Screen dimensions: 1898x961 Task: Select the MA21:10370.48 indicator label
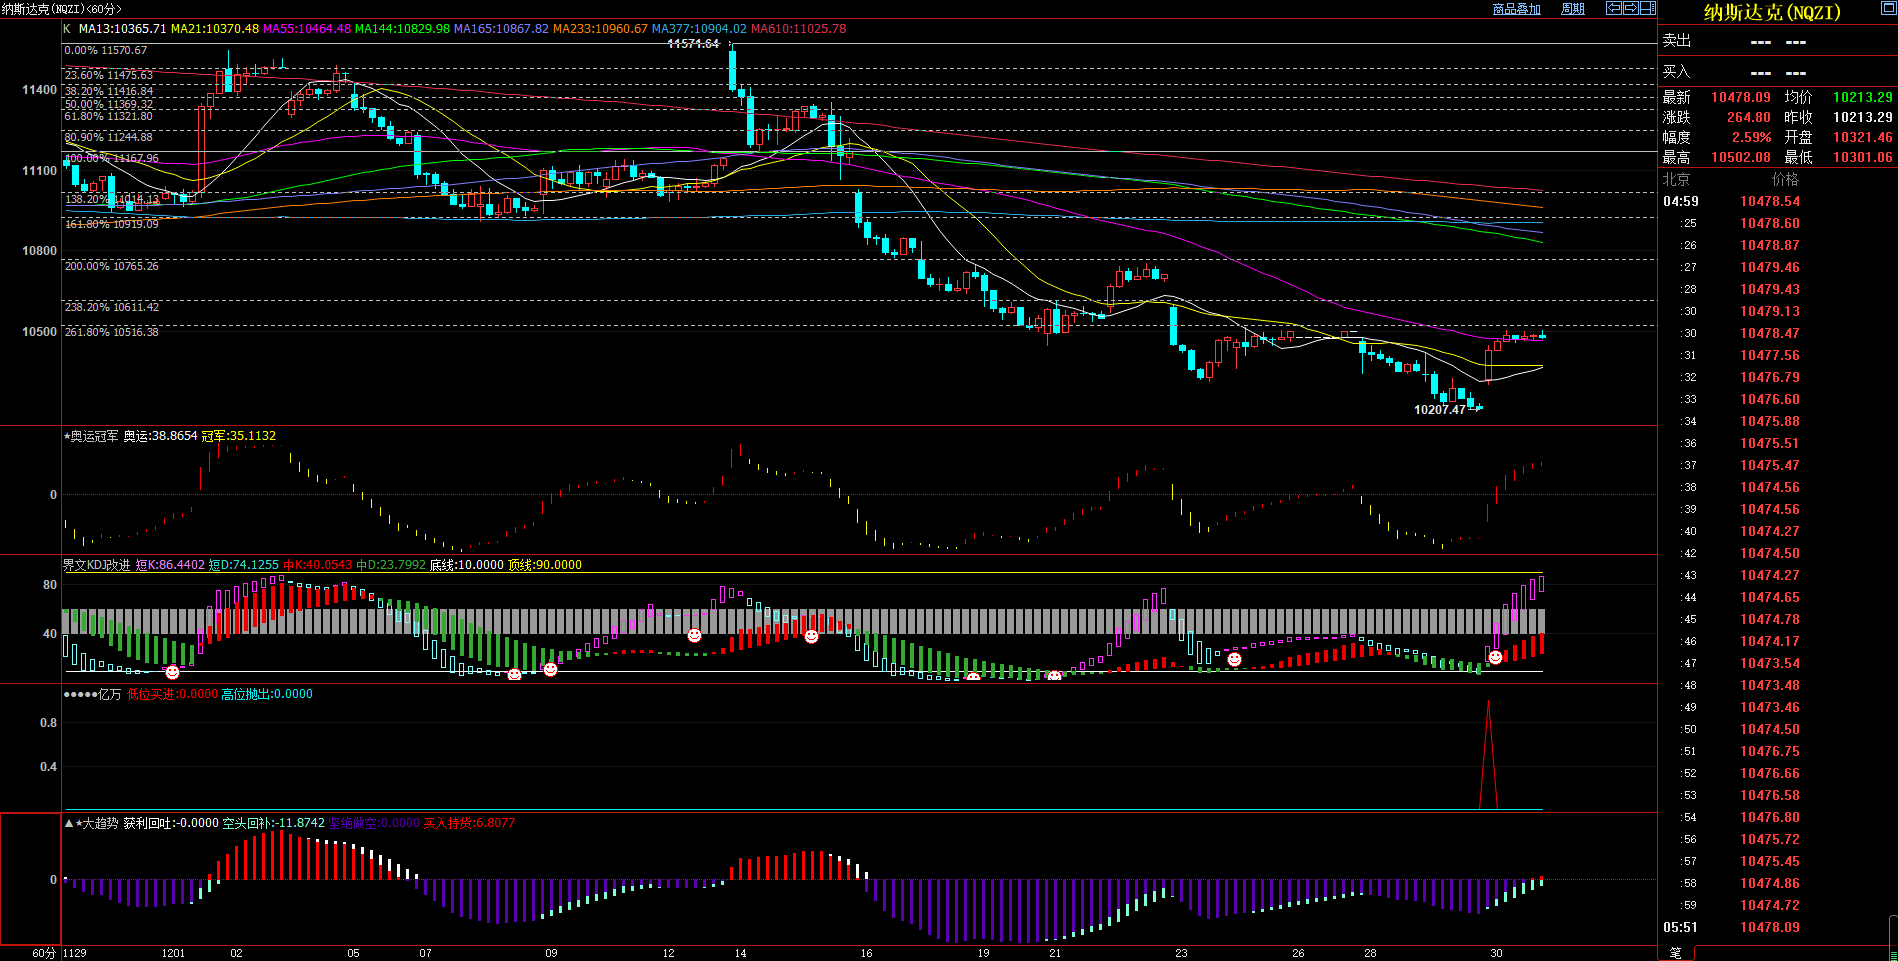click(215, 29)
